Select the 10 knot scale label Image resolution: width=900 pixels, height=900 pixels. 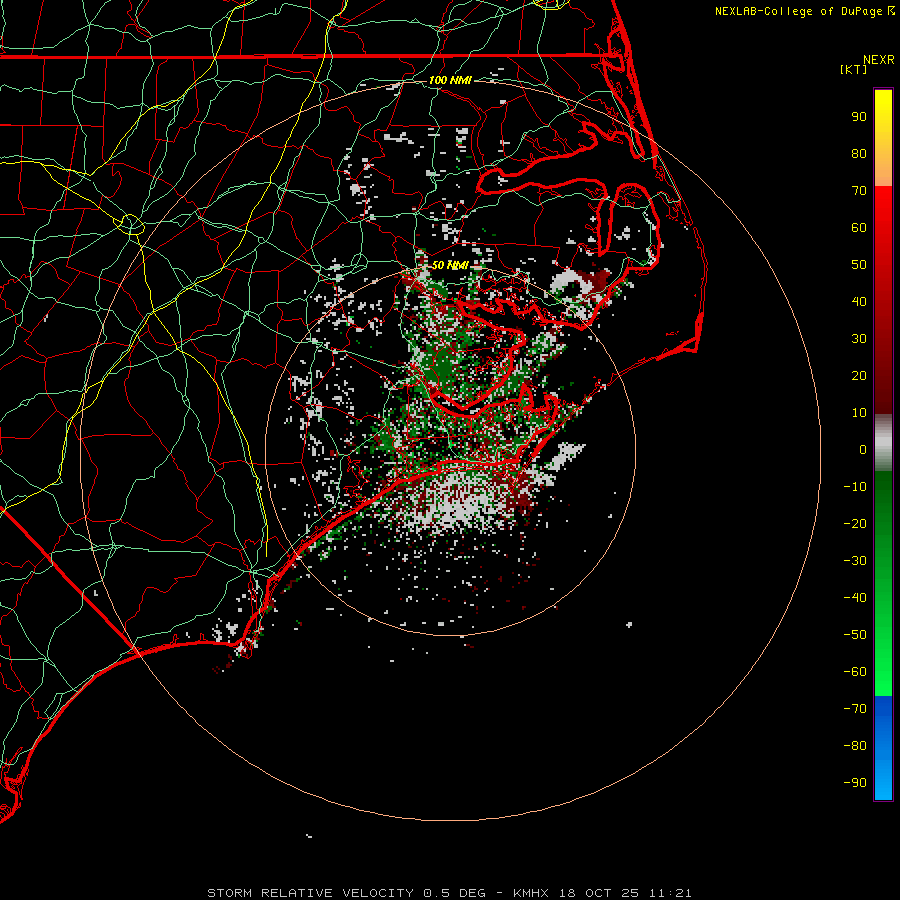[859, 413]
